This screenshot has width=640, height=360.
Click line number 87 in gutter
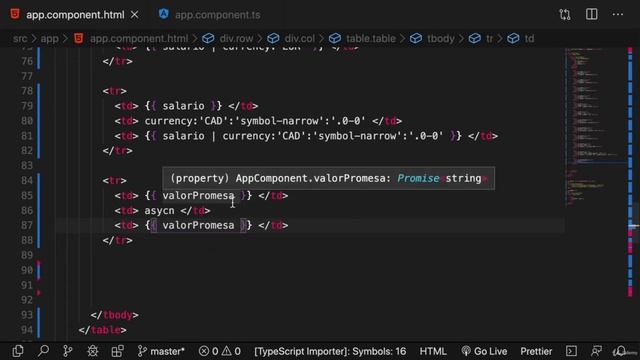pos(27,225)
